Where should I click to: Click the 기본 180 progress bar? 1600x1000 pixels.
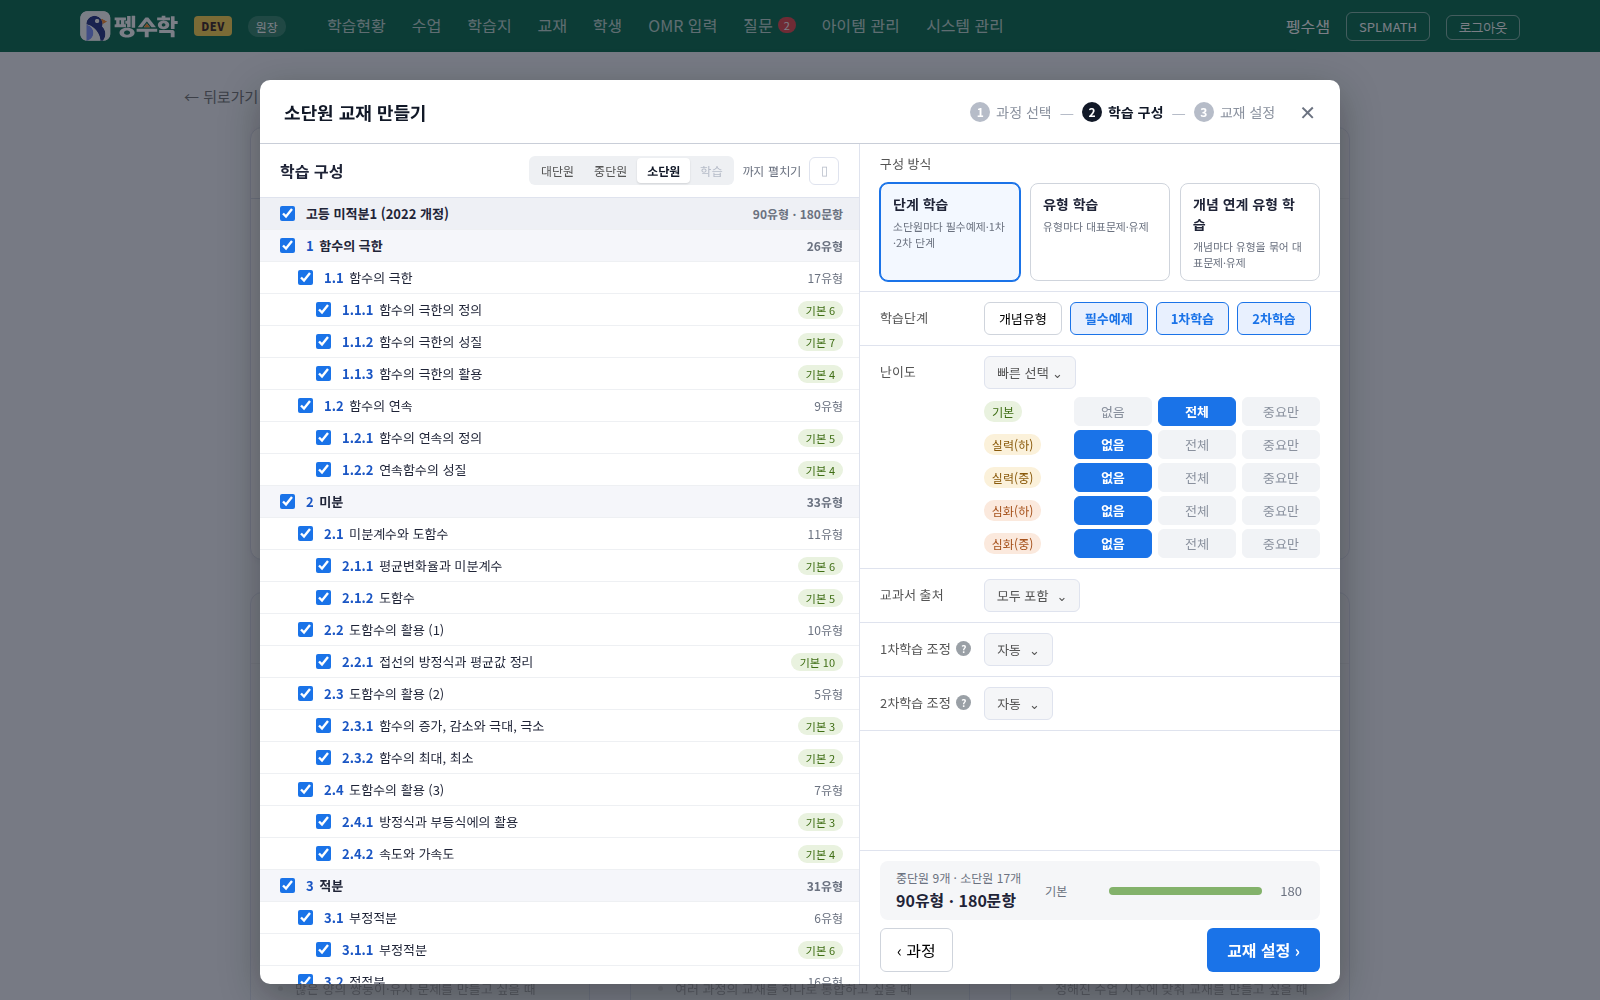pyautogui.click(x=1185, y=891)
